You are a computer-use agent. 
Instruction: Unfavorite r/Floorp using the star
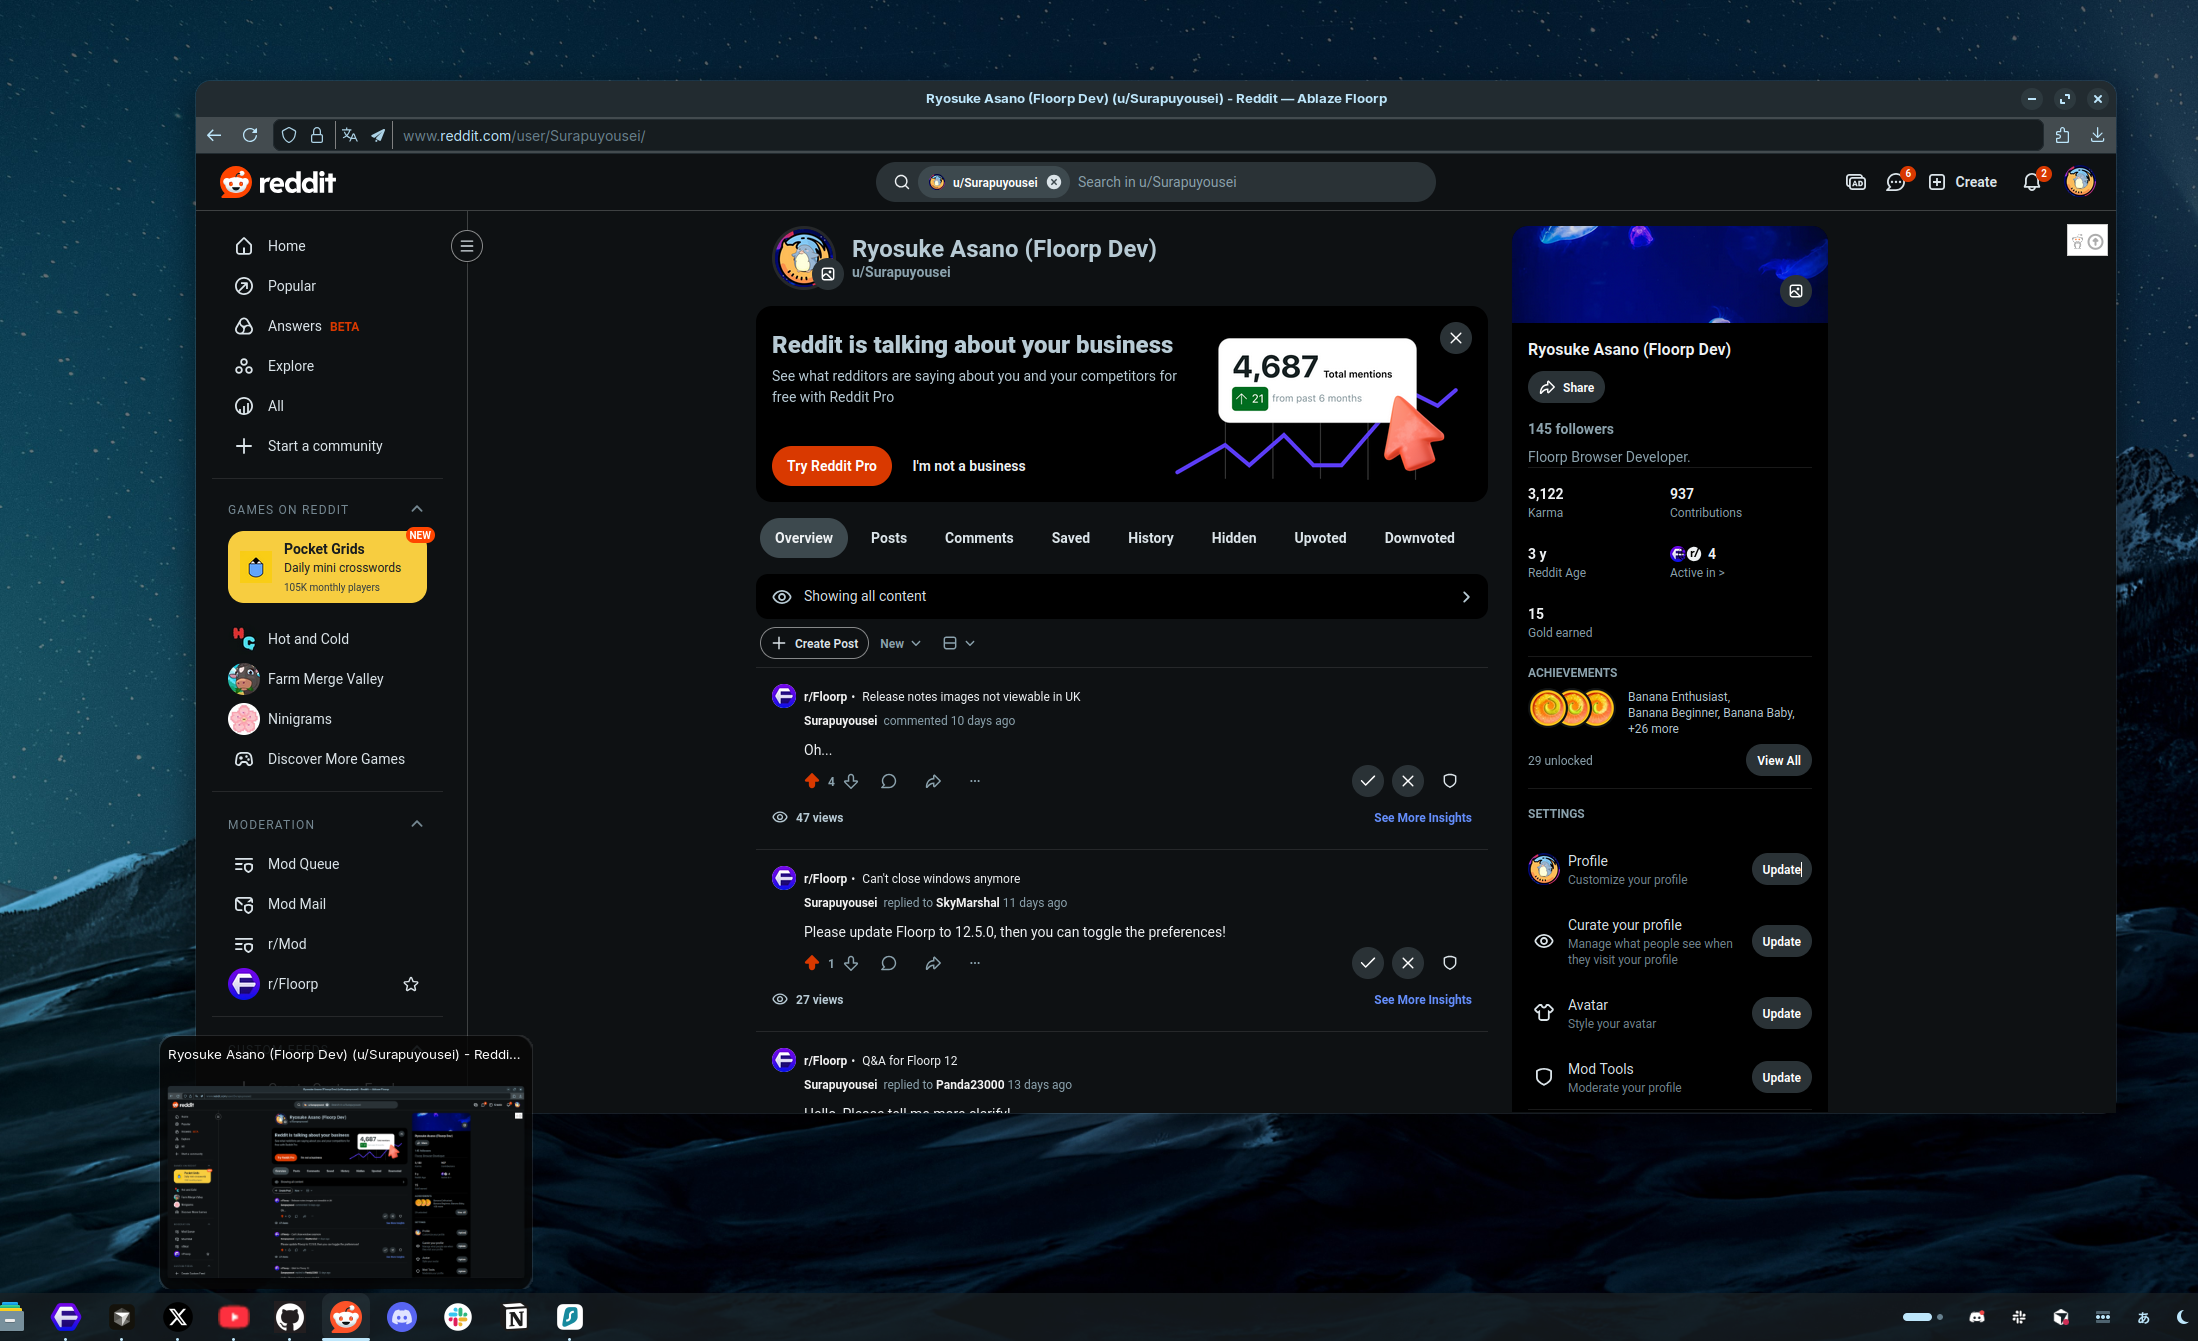(410, 984)
